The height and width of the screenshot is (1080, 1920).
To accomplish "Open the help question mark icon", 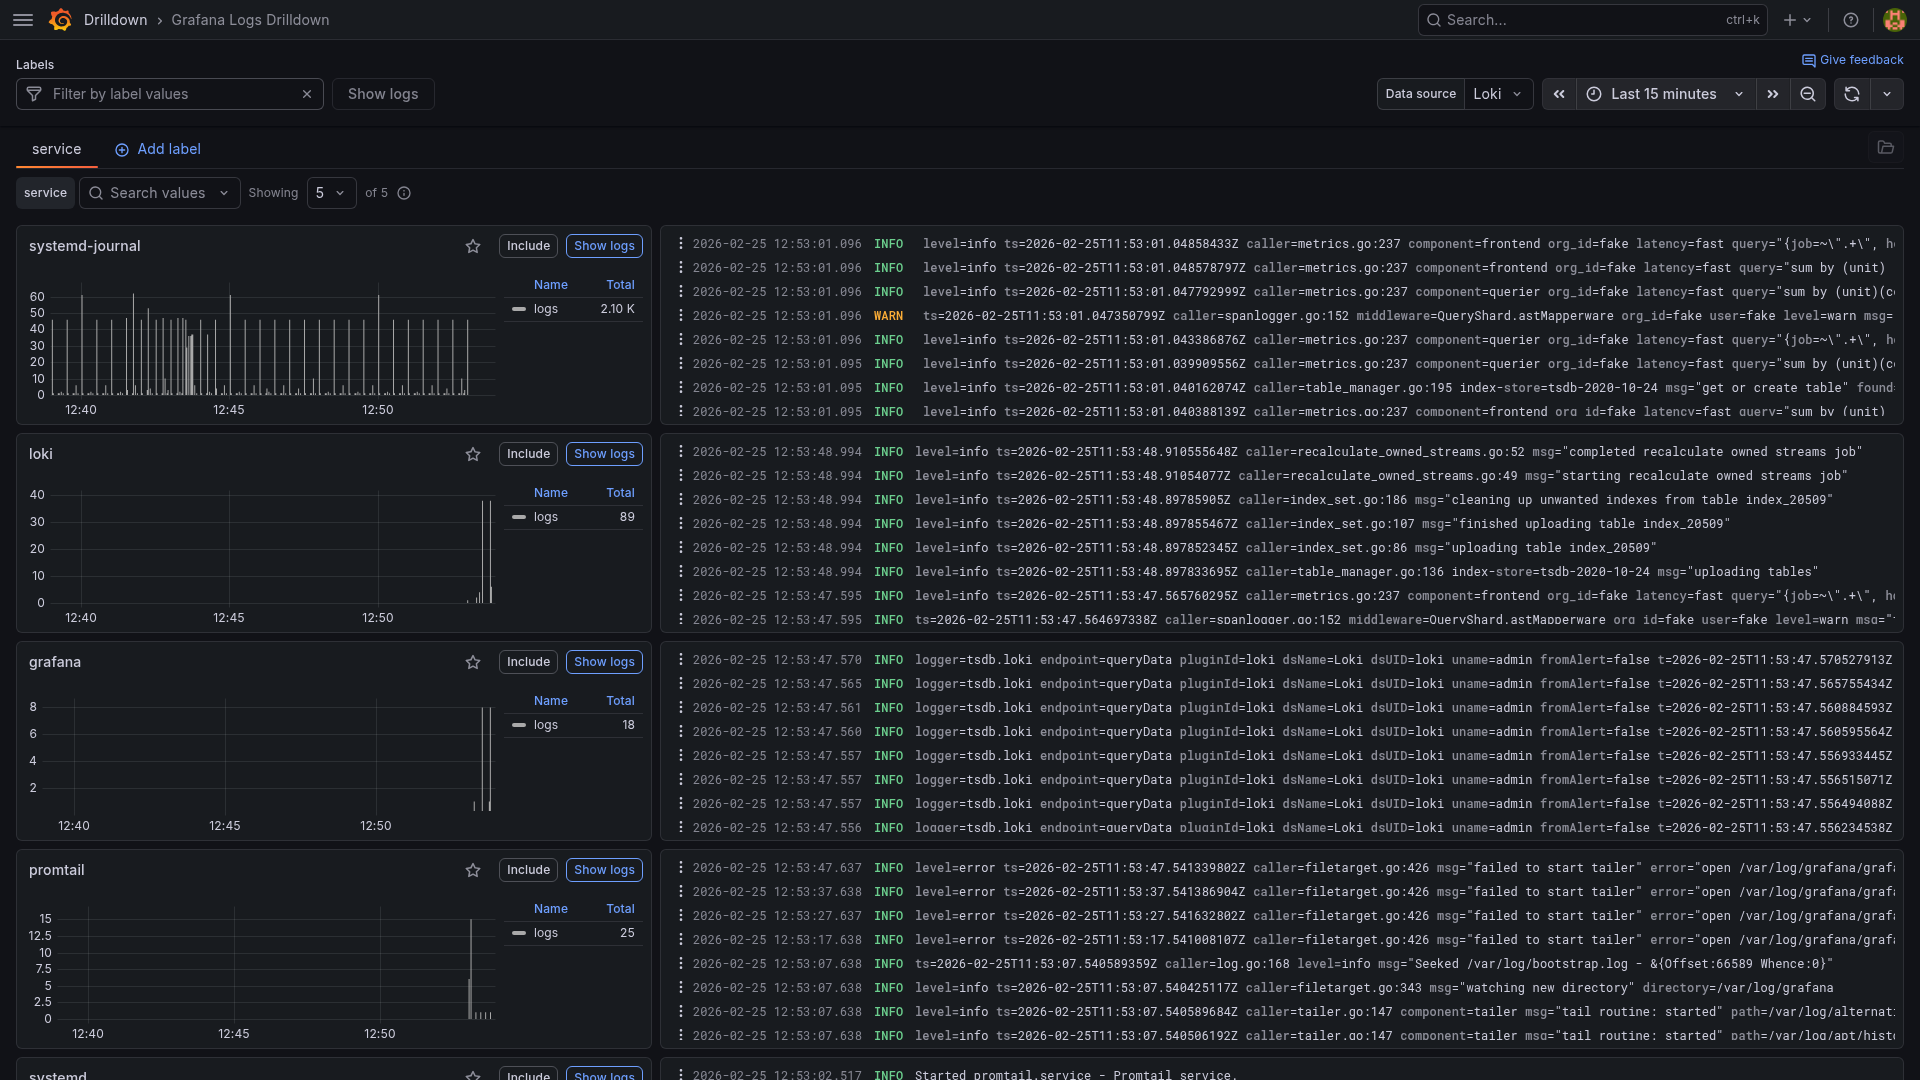I will [x=1851, y=20].
